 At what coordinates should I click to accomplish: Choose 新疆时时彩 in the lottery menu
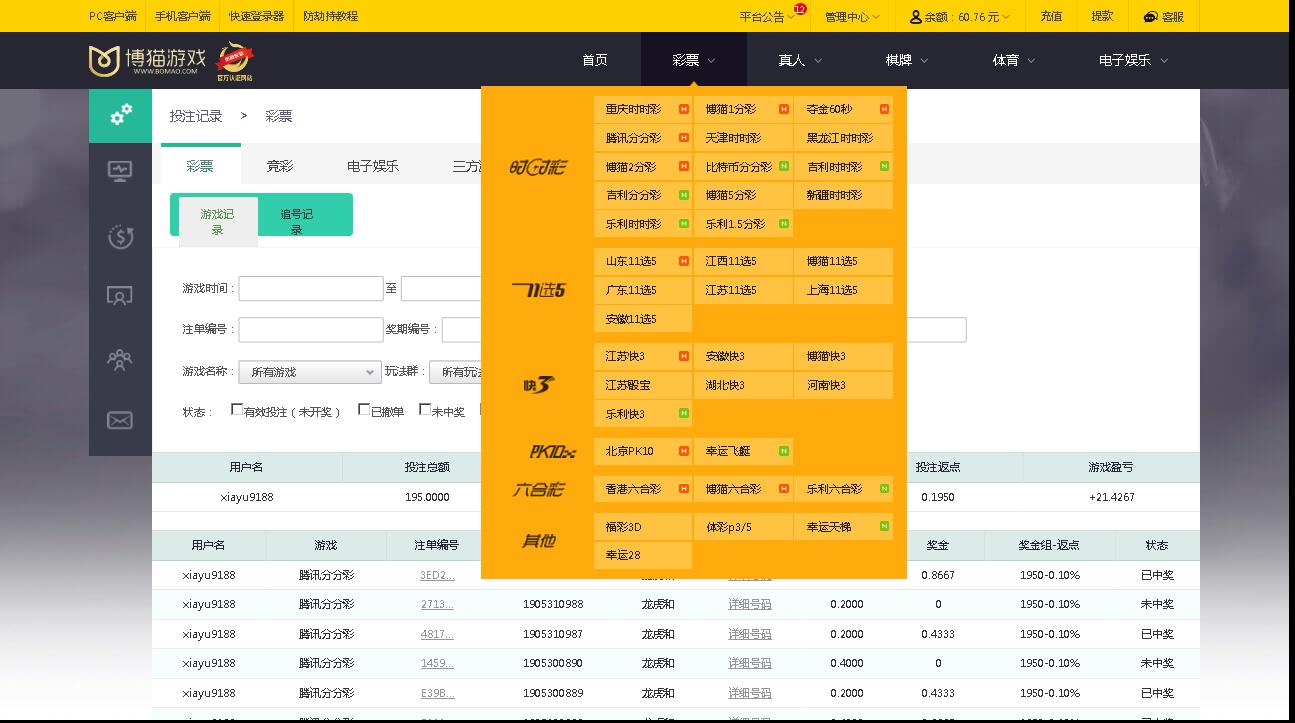click(843, 195)
